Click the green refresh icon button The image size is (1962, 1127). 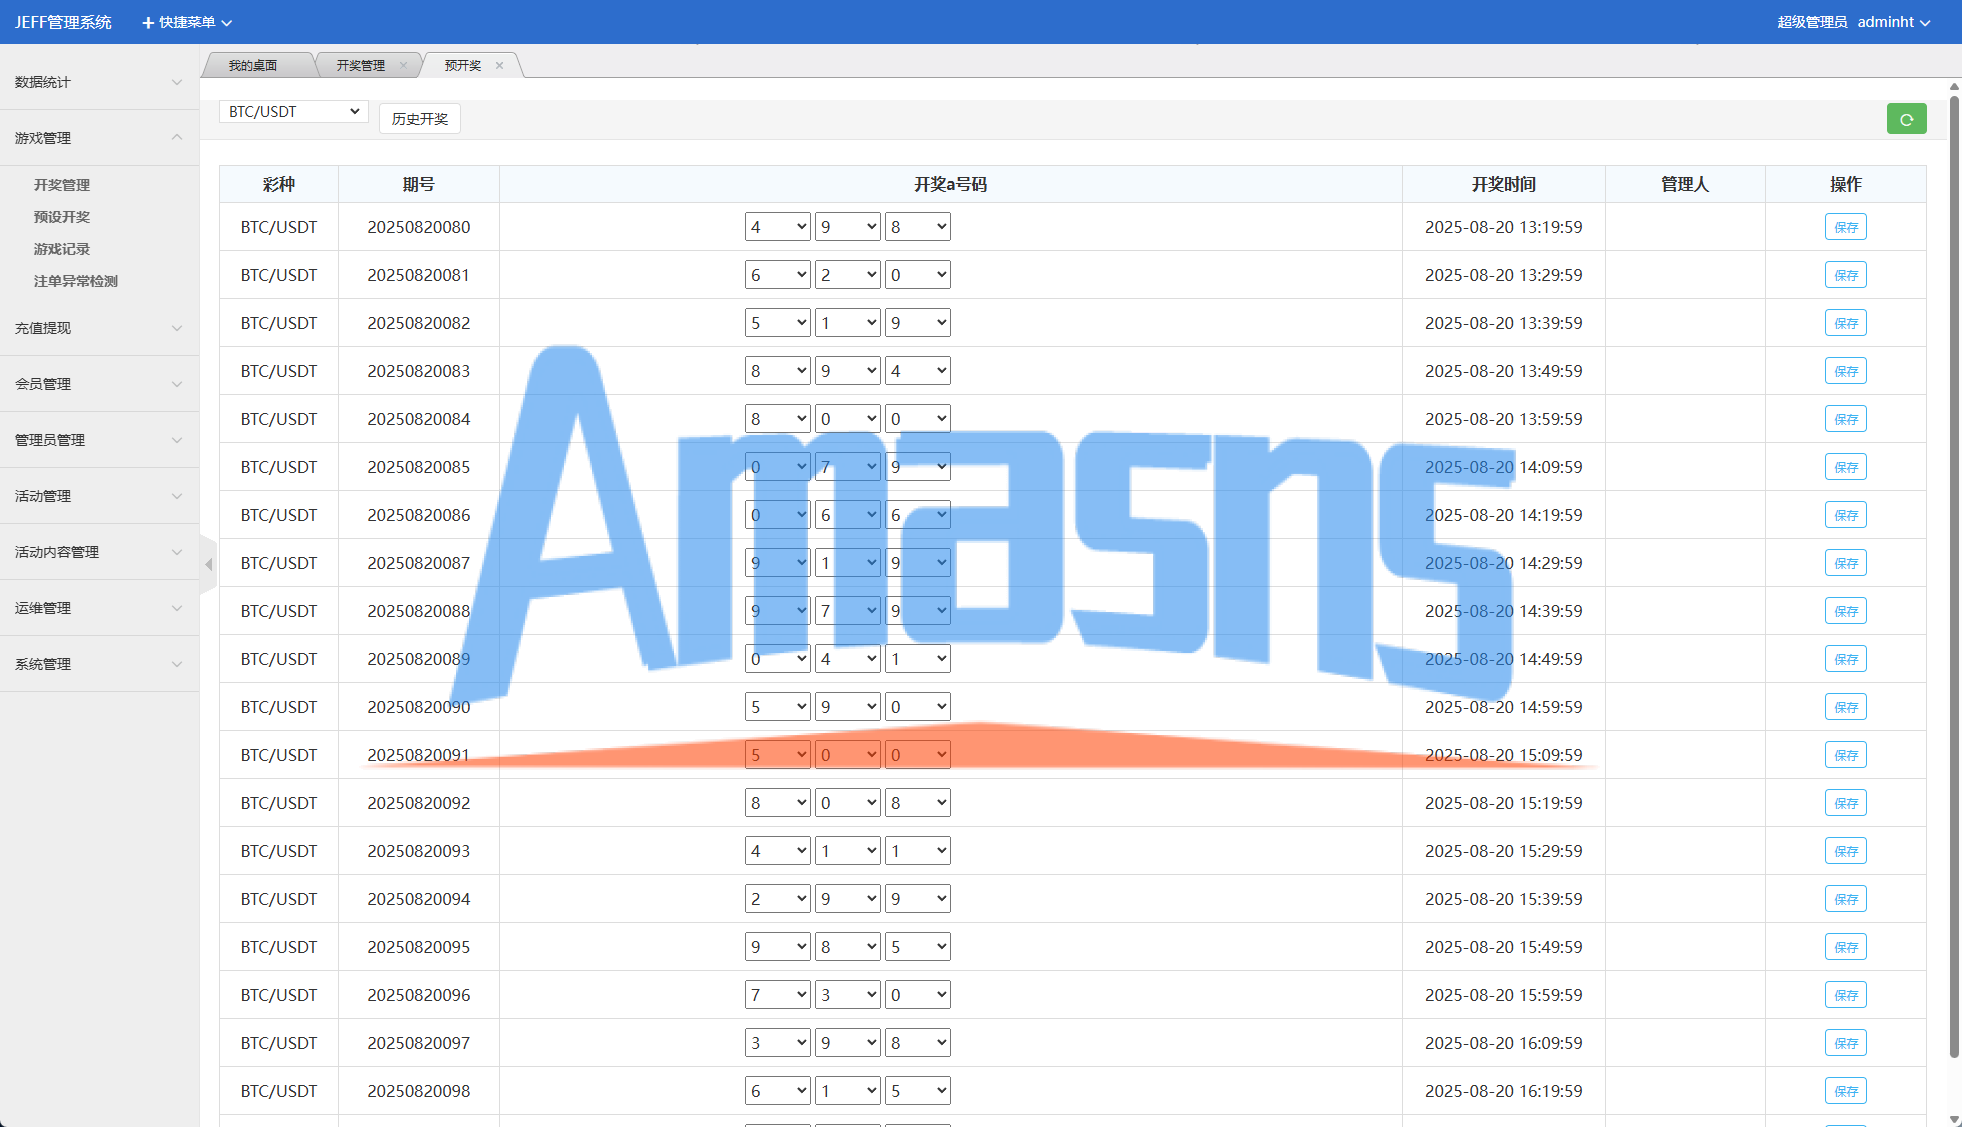click(x=1906, y=119)
